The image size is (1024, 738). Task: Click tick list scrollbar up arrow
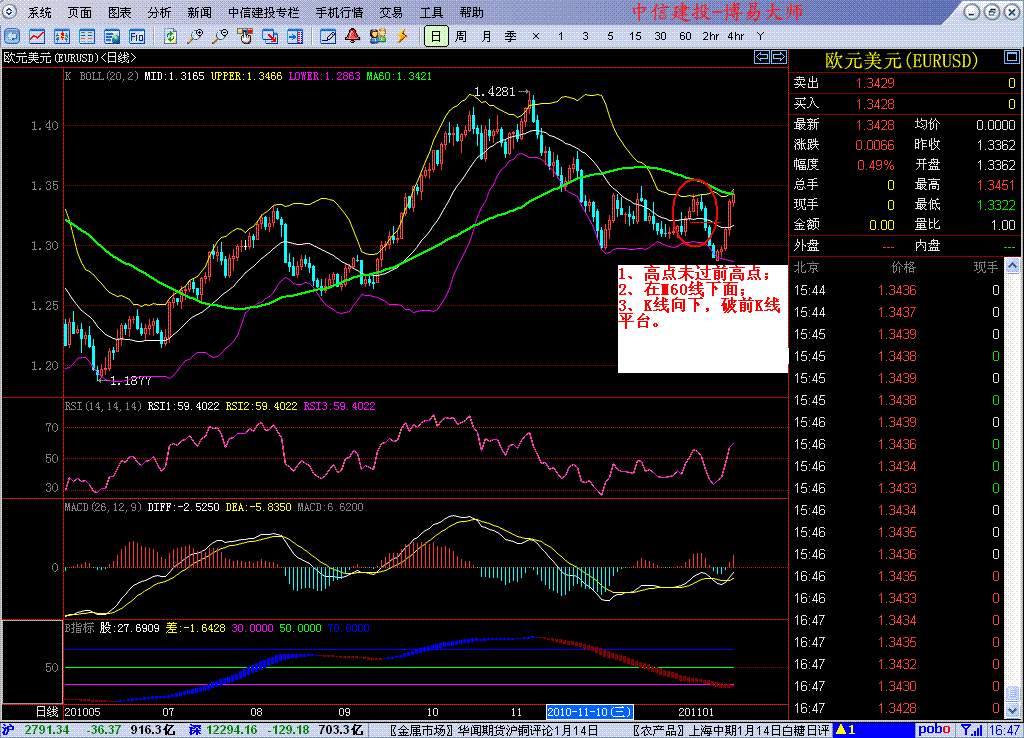coord(1012,266)
